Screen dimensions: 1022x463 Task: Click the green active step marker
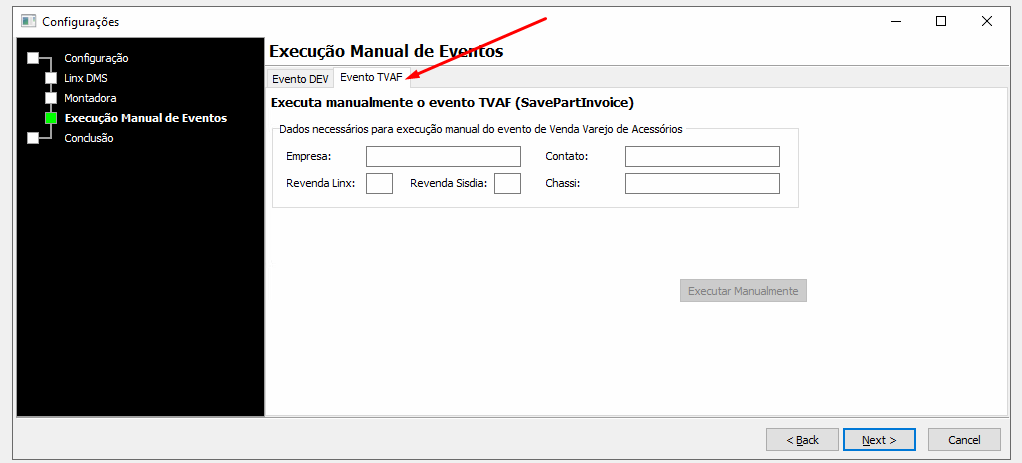click(x=51, y=118)
